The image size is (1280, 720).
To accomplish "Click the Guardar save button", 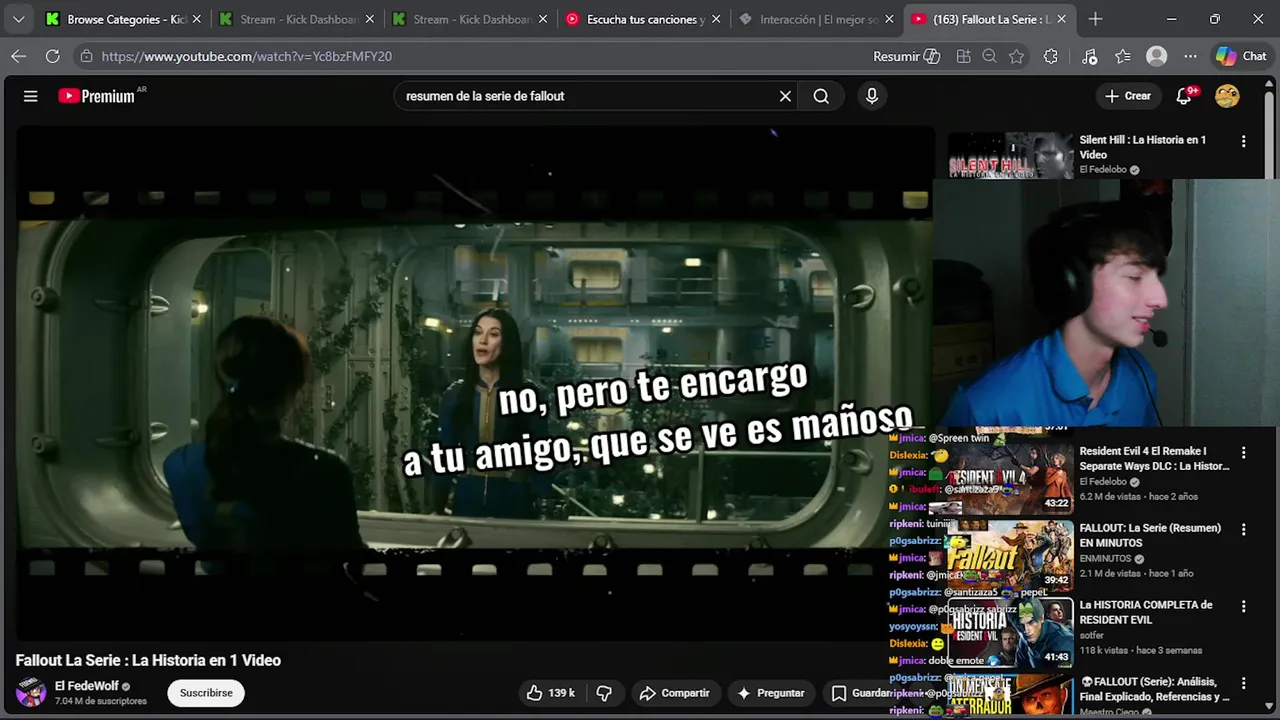I will tap(862, 693).
